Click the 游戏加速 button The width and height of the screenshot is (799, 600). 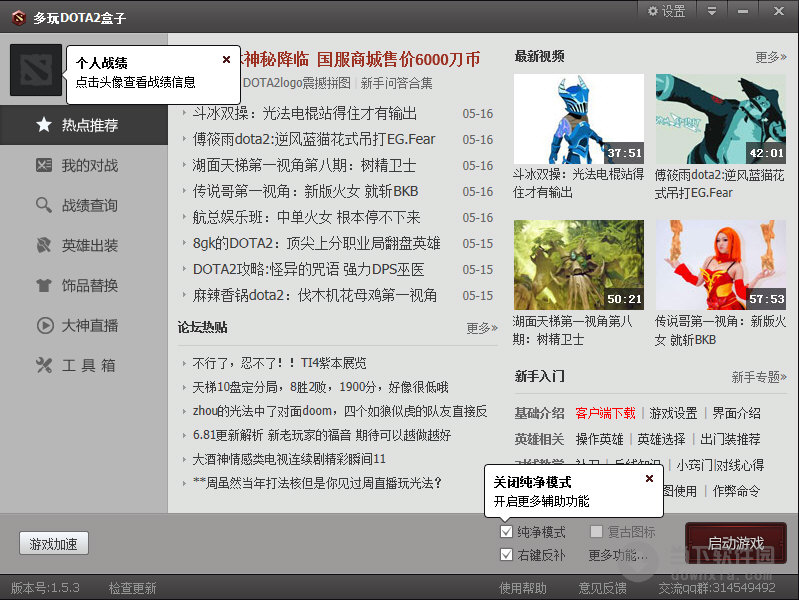pos(54,543)
